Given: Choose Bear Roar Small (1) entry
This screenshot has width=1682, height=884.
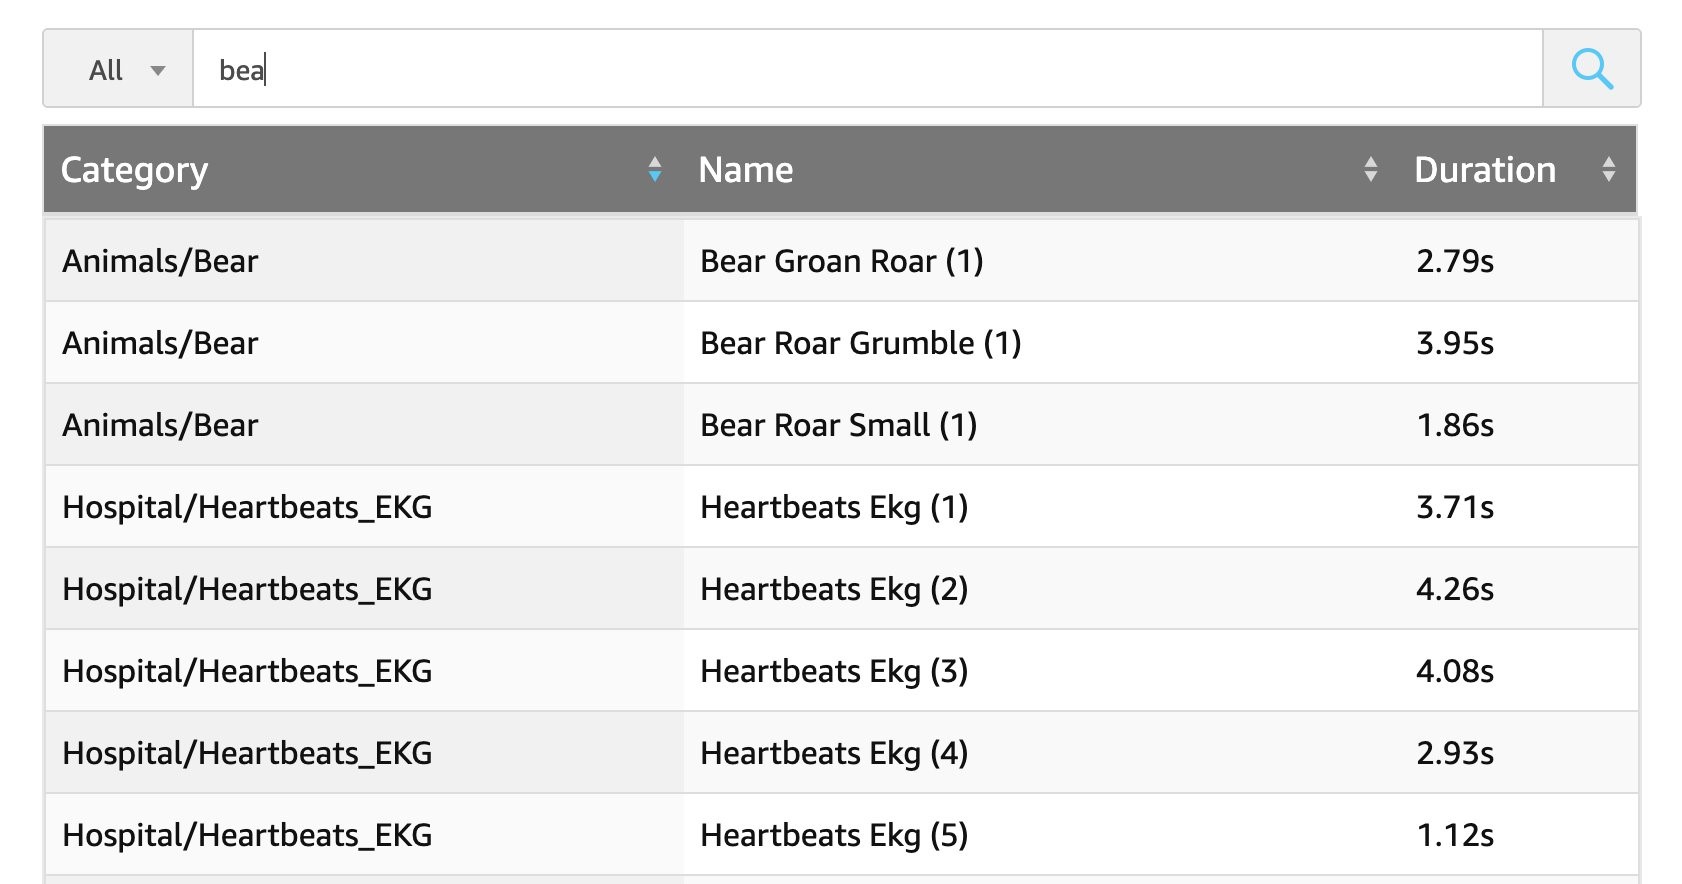Looking at the screenshot, I should click(838, 425).
